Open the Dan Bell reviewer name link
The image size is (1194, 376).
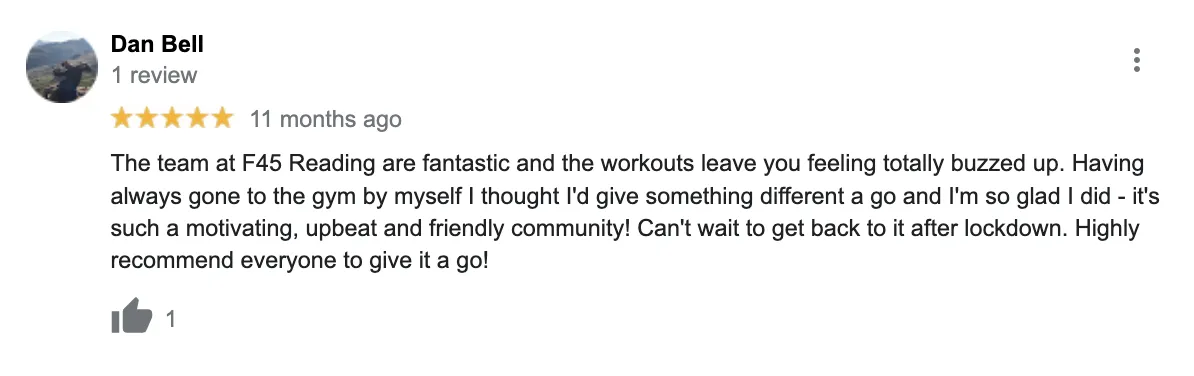click(157, 44)
